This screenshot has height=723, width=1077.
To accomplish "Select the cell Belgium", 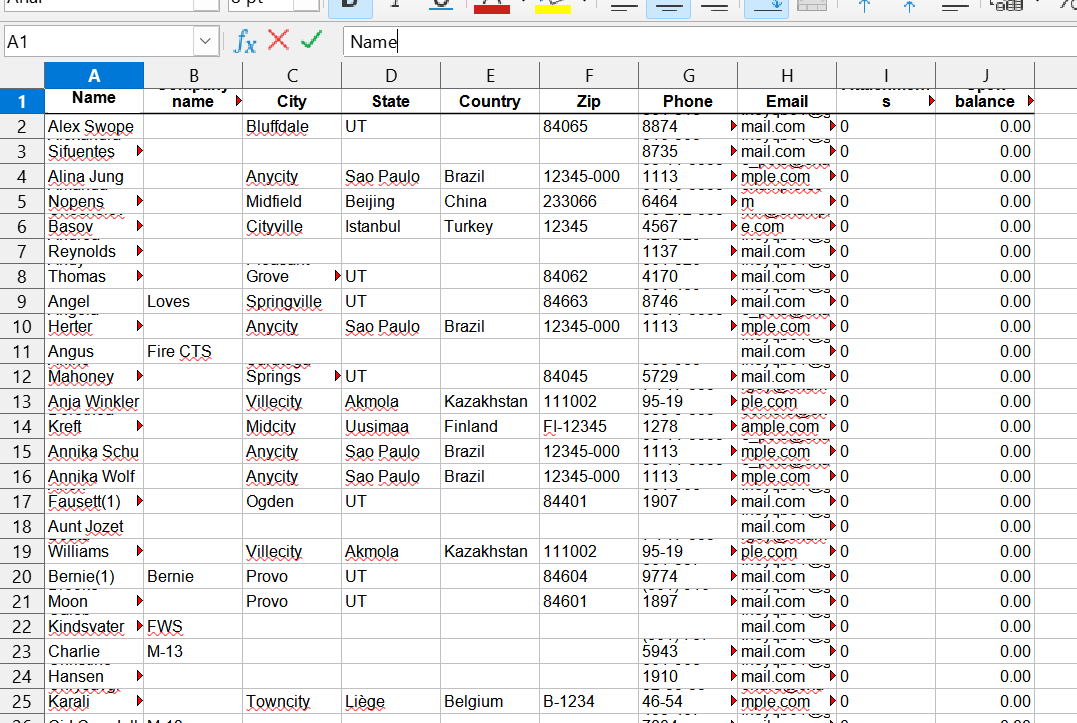I will [490, 702].
